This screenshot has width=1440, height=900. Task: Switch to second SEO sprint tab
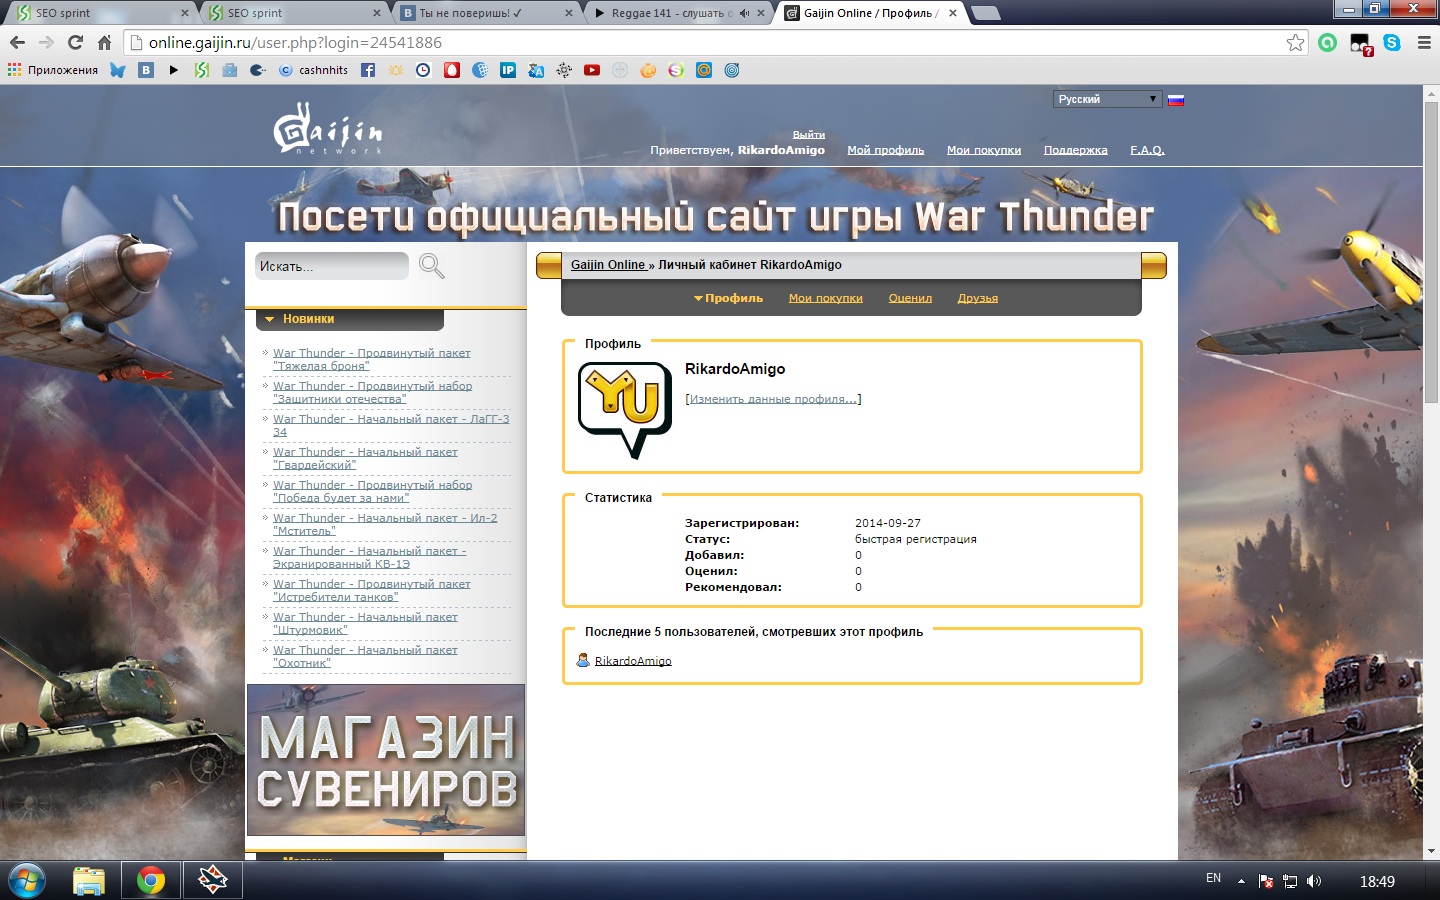[x=292, y=13]
